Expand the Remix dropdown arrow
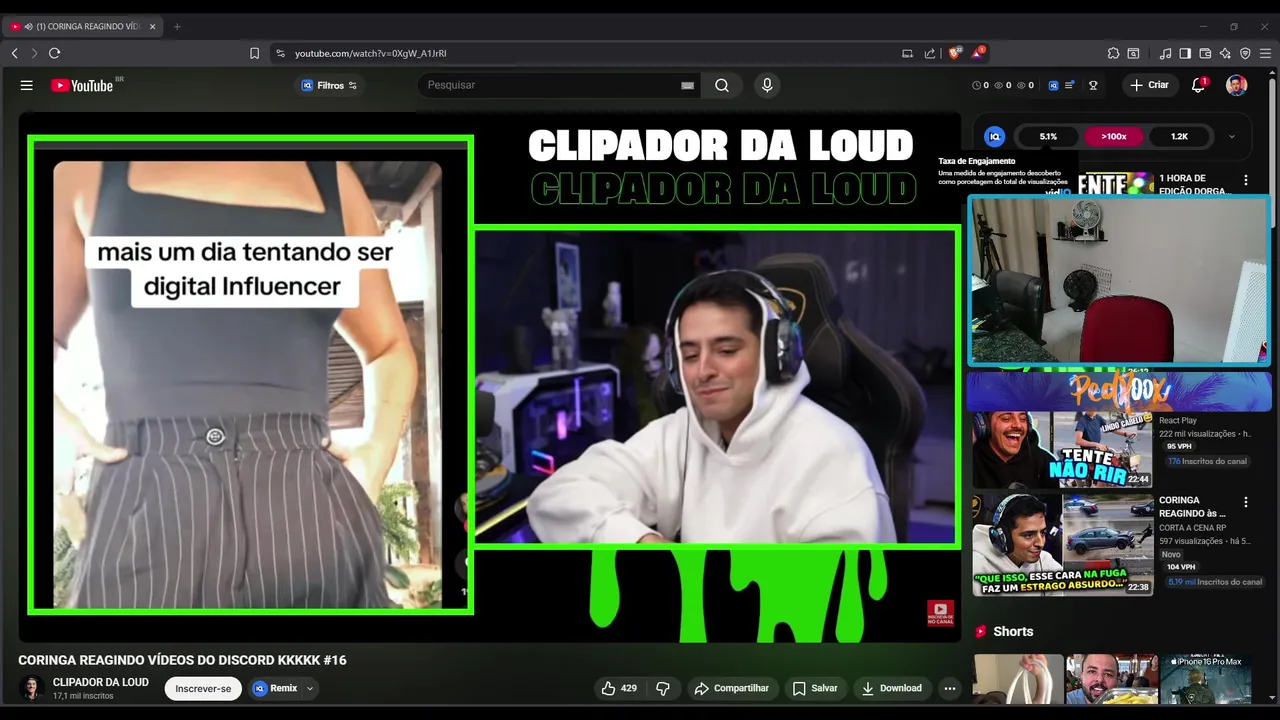This screenshot has height=720, width=1280. 310,688
